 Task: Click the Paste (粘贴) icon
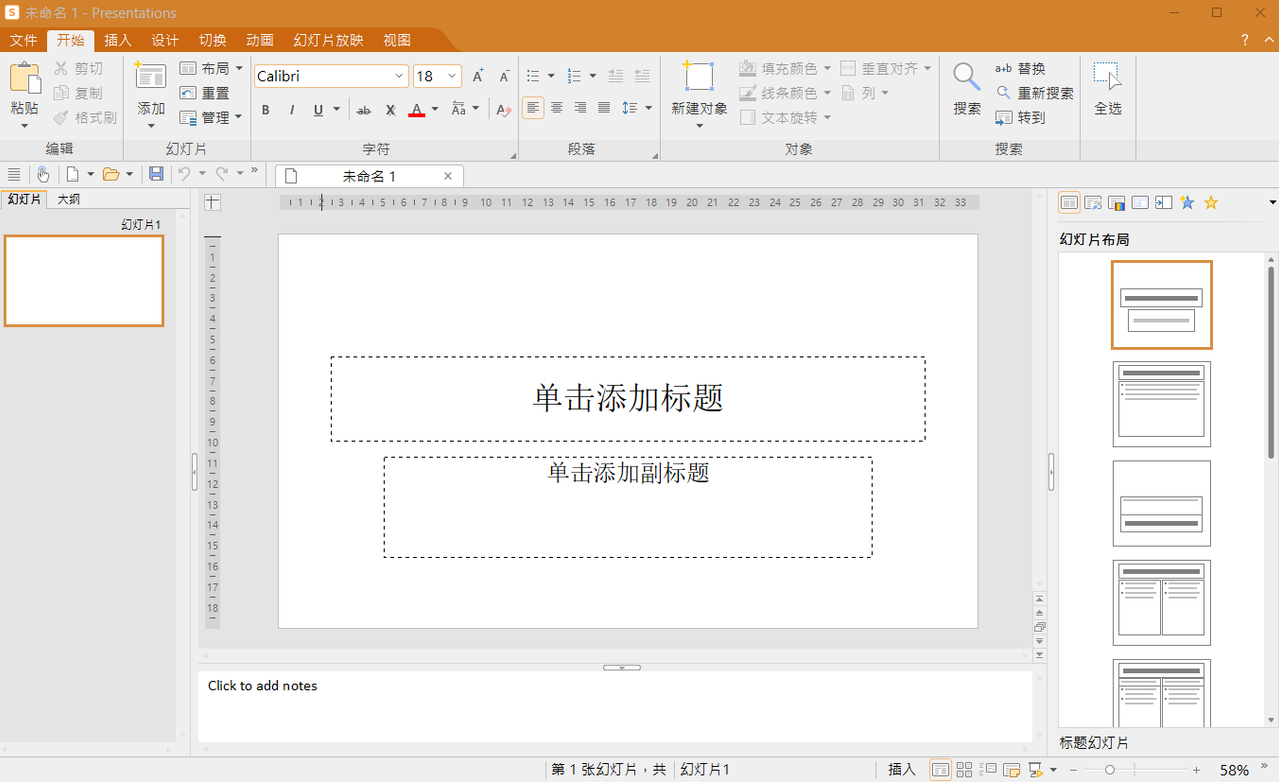pos(25,78)
